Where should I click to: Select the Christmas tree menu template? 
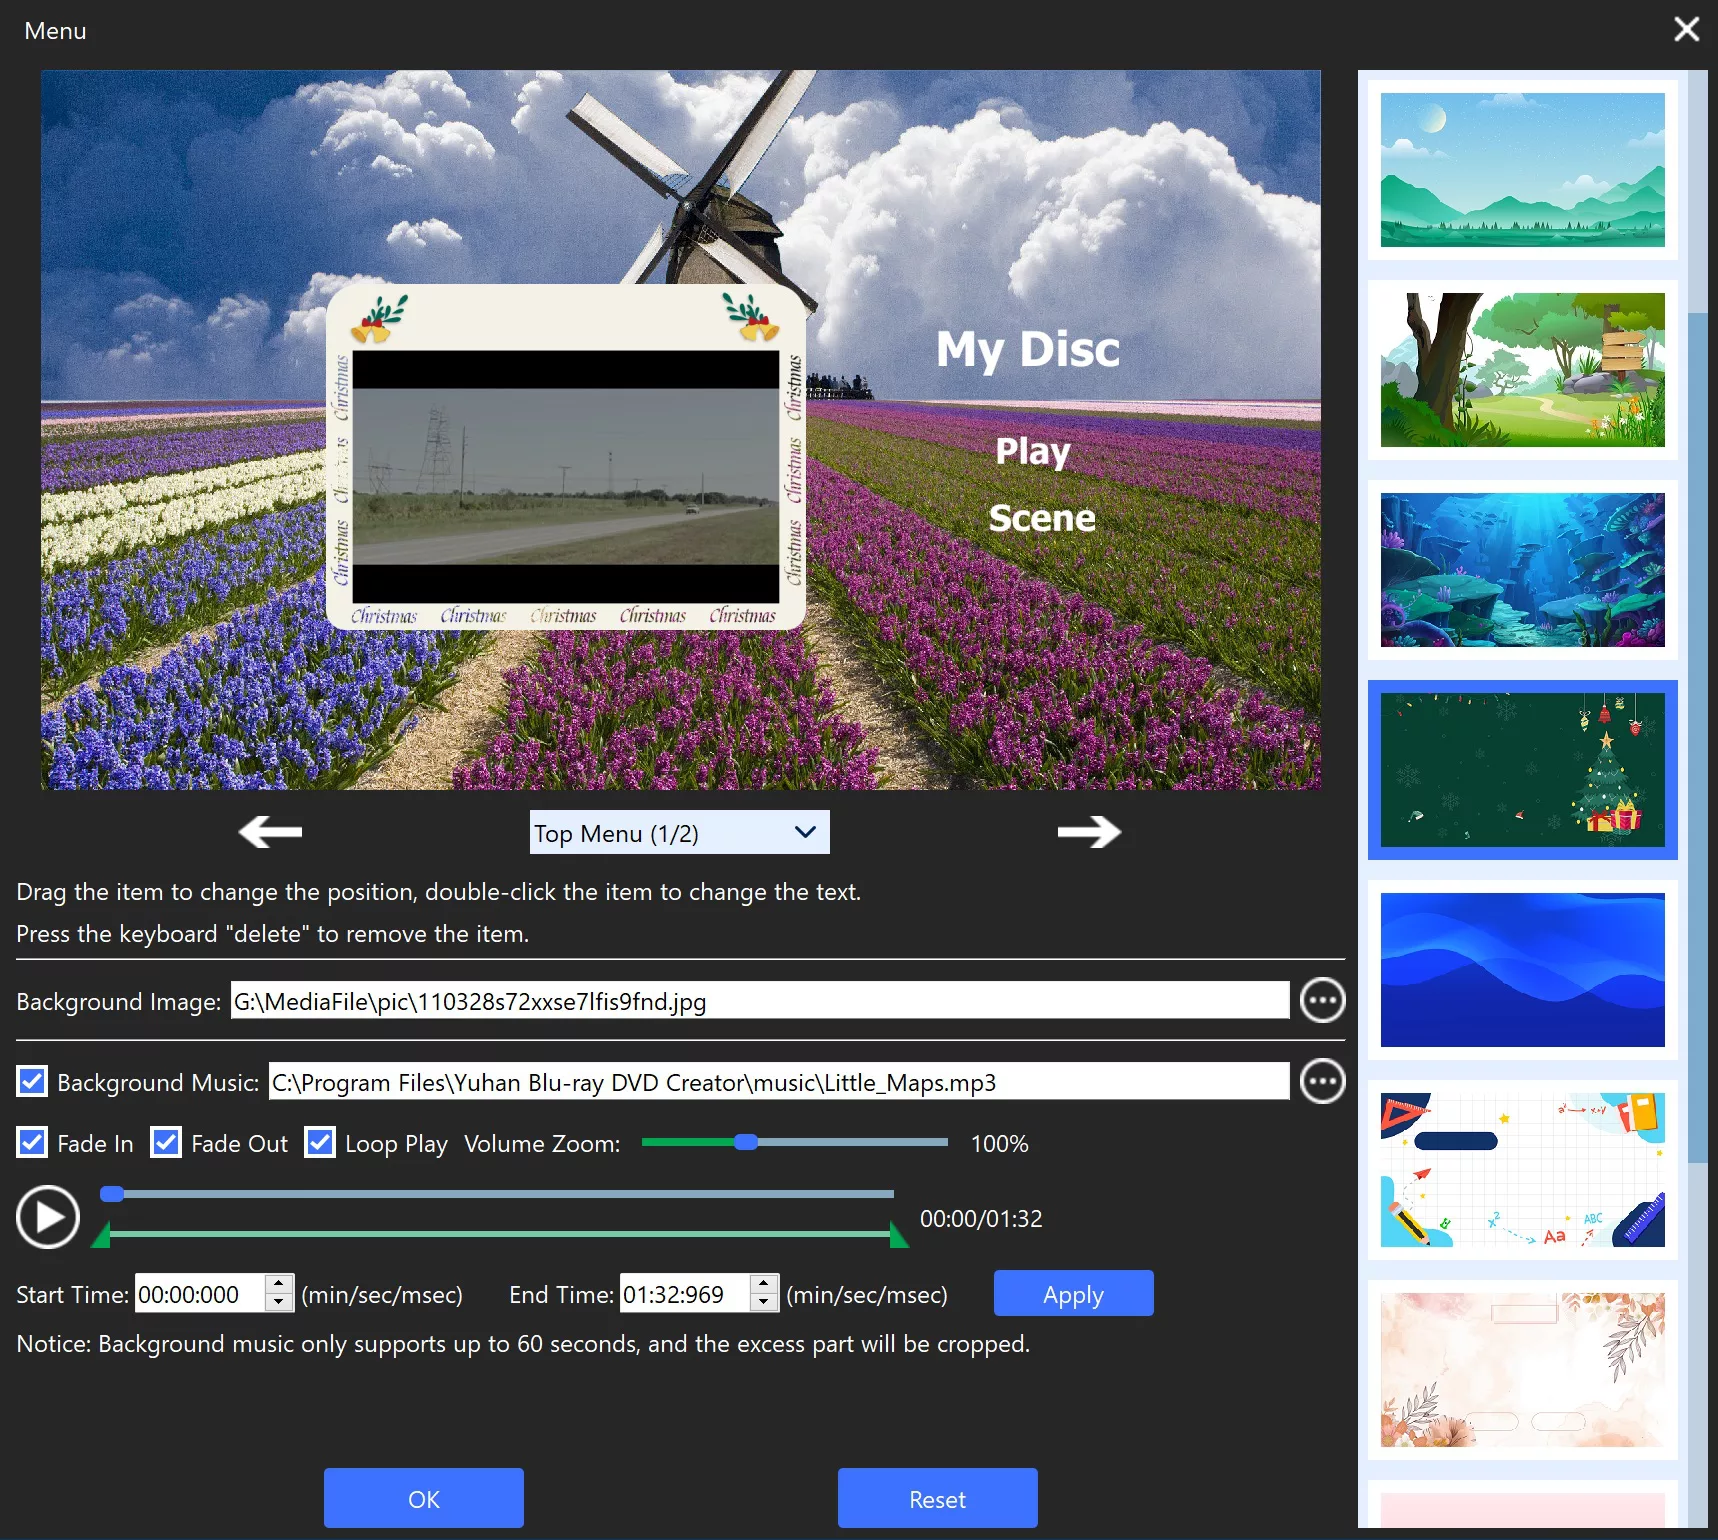coord(1522,770)
